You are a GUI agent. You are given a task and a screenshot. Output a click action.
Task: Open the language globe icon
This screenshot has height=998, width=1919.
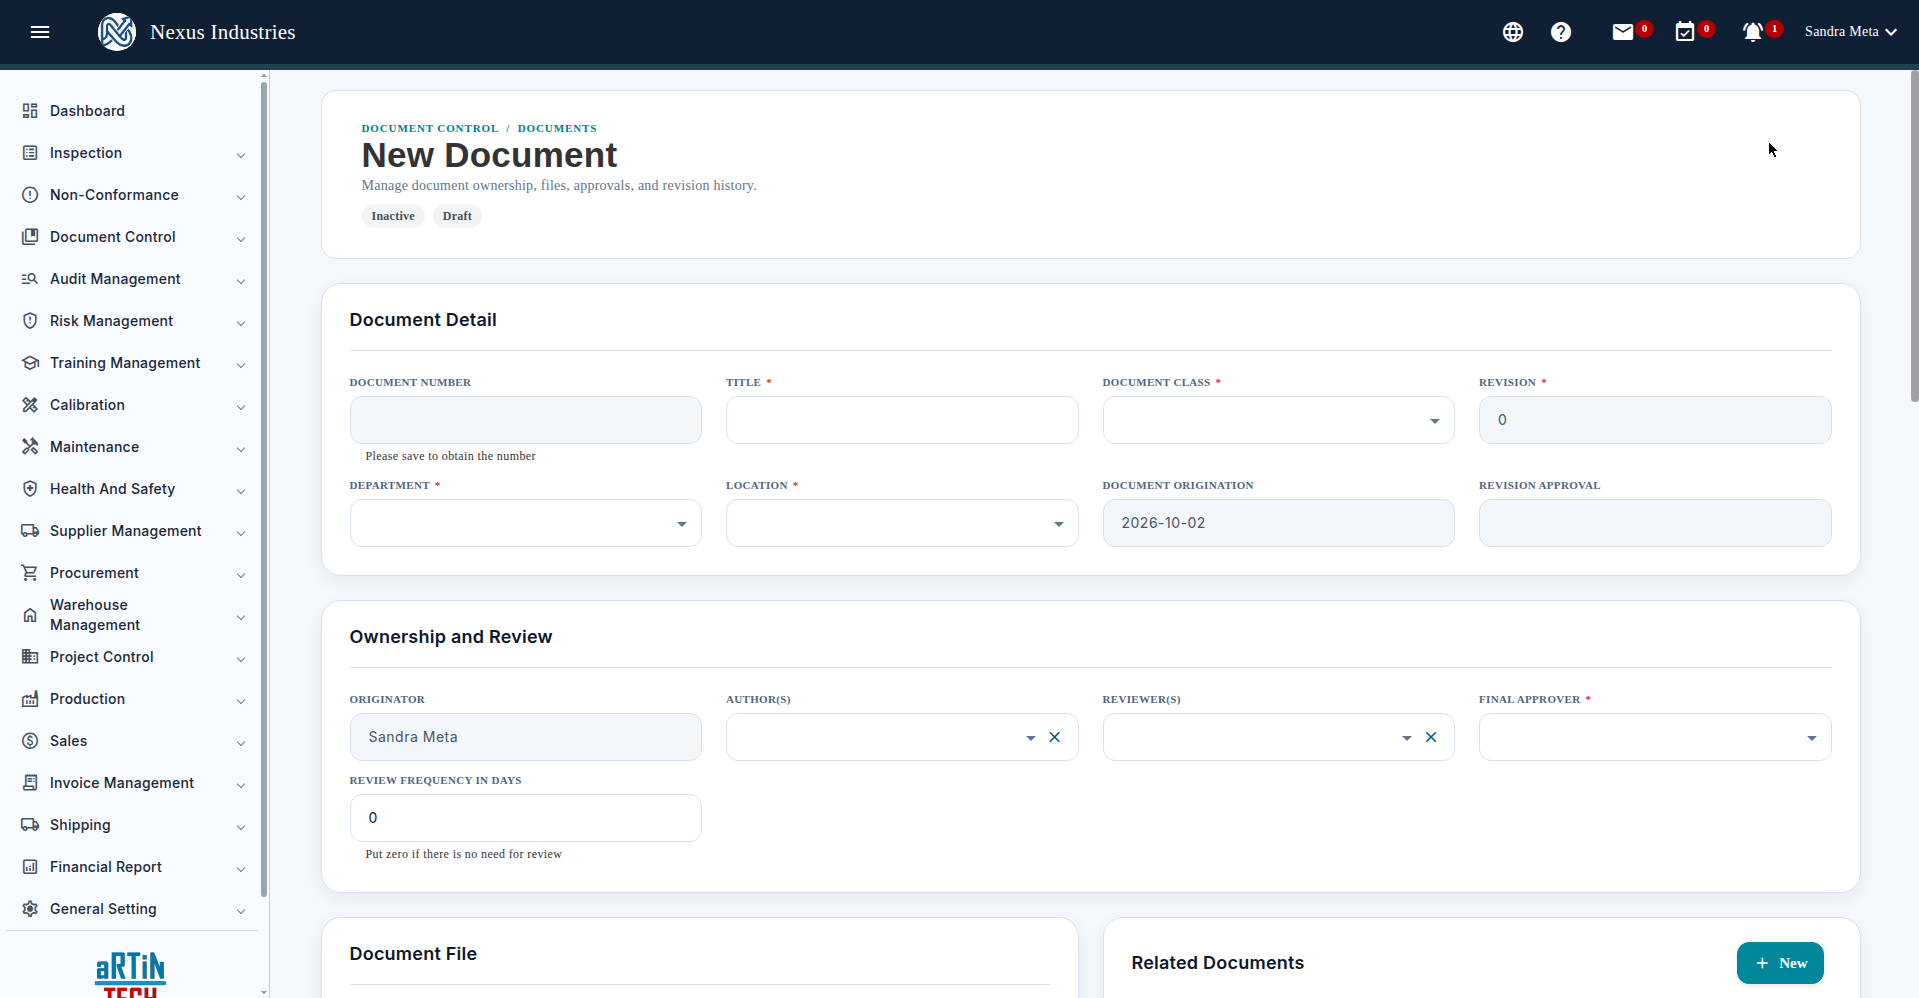point(1513,32)
